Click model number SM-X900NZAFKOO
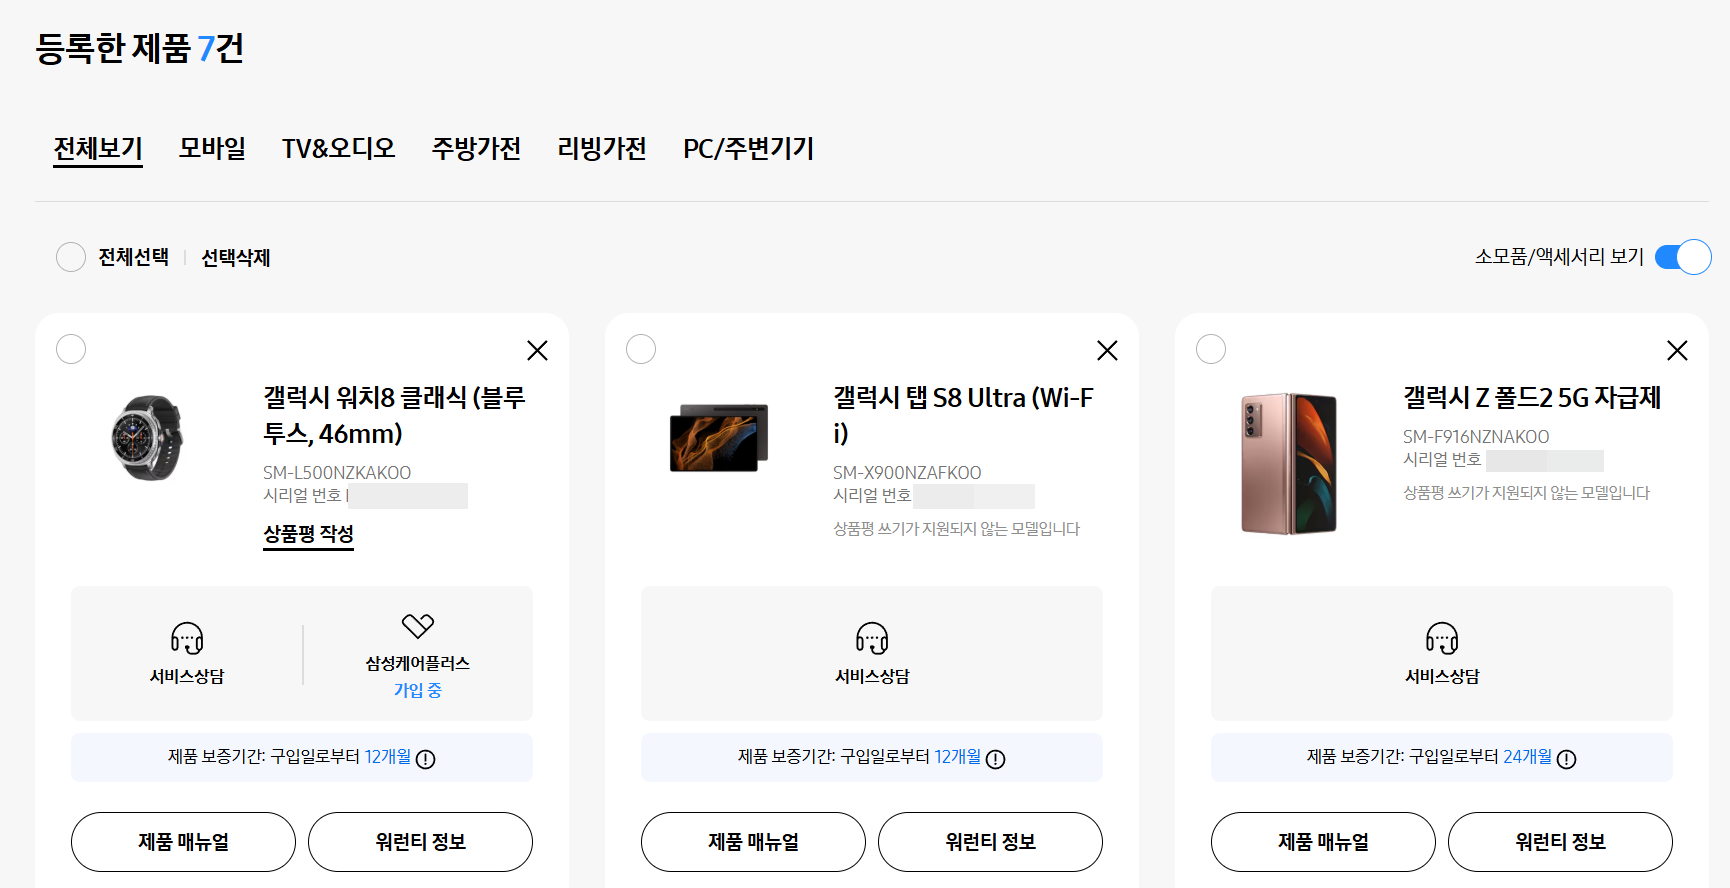This screenshot has height=888, width=1730. point(907,473)
